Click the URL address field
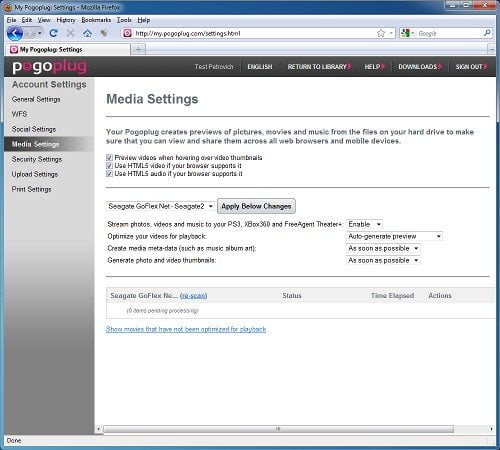This screenshot has height=450, width=500. 253,33
